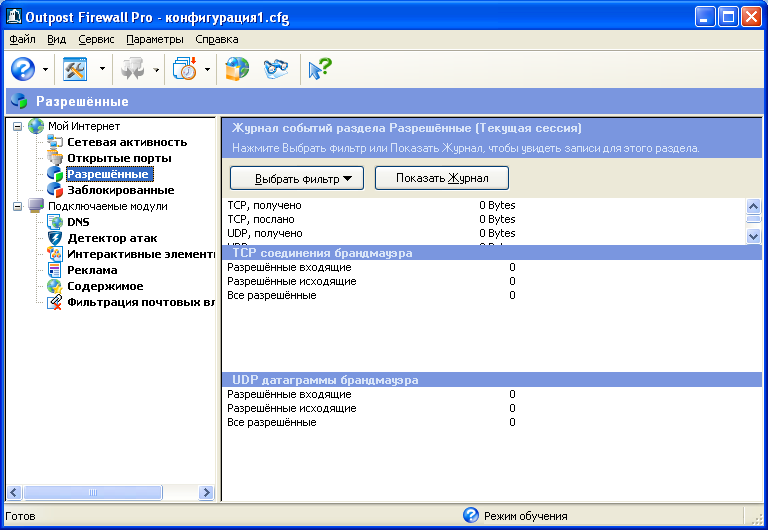Open the Справка menu
Screen dimensions: 768x530
(217, 39)
